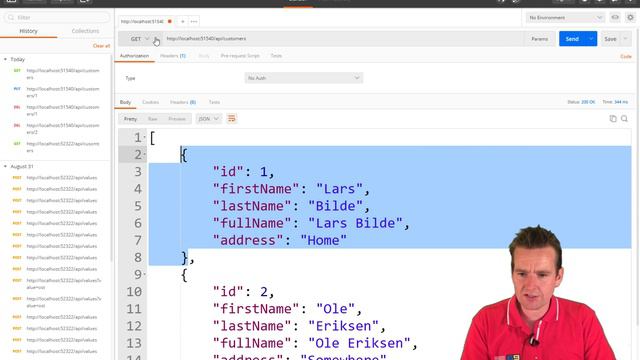Switch to the Collections sidebar tab
This screenshot has height=360, width=640.
click(85, 31)
